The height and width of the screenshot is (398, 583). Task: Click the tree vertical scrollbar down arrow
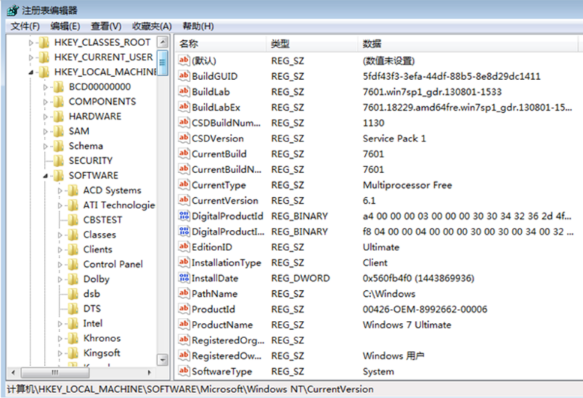162,360
